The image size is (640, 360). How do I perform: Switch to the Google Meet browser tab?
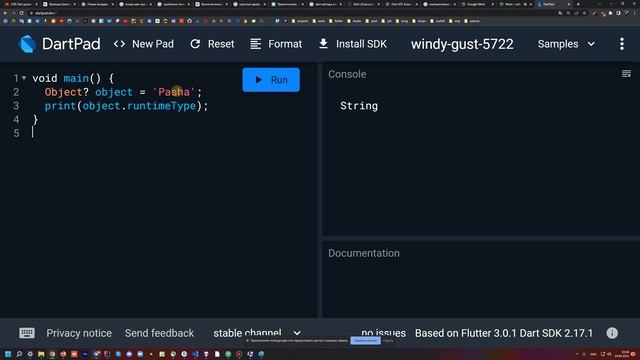point(476,4)
